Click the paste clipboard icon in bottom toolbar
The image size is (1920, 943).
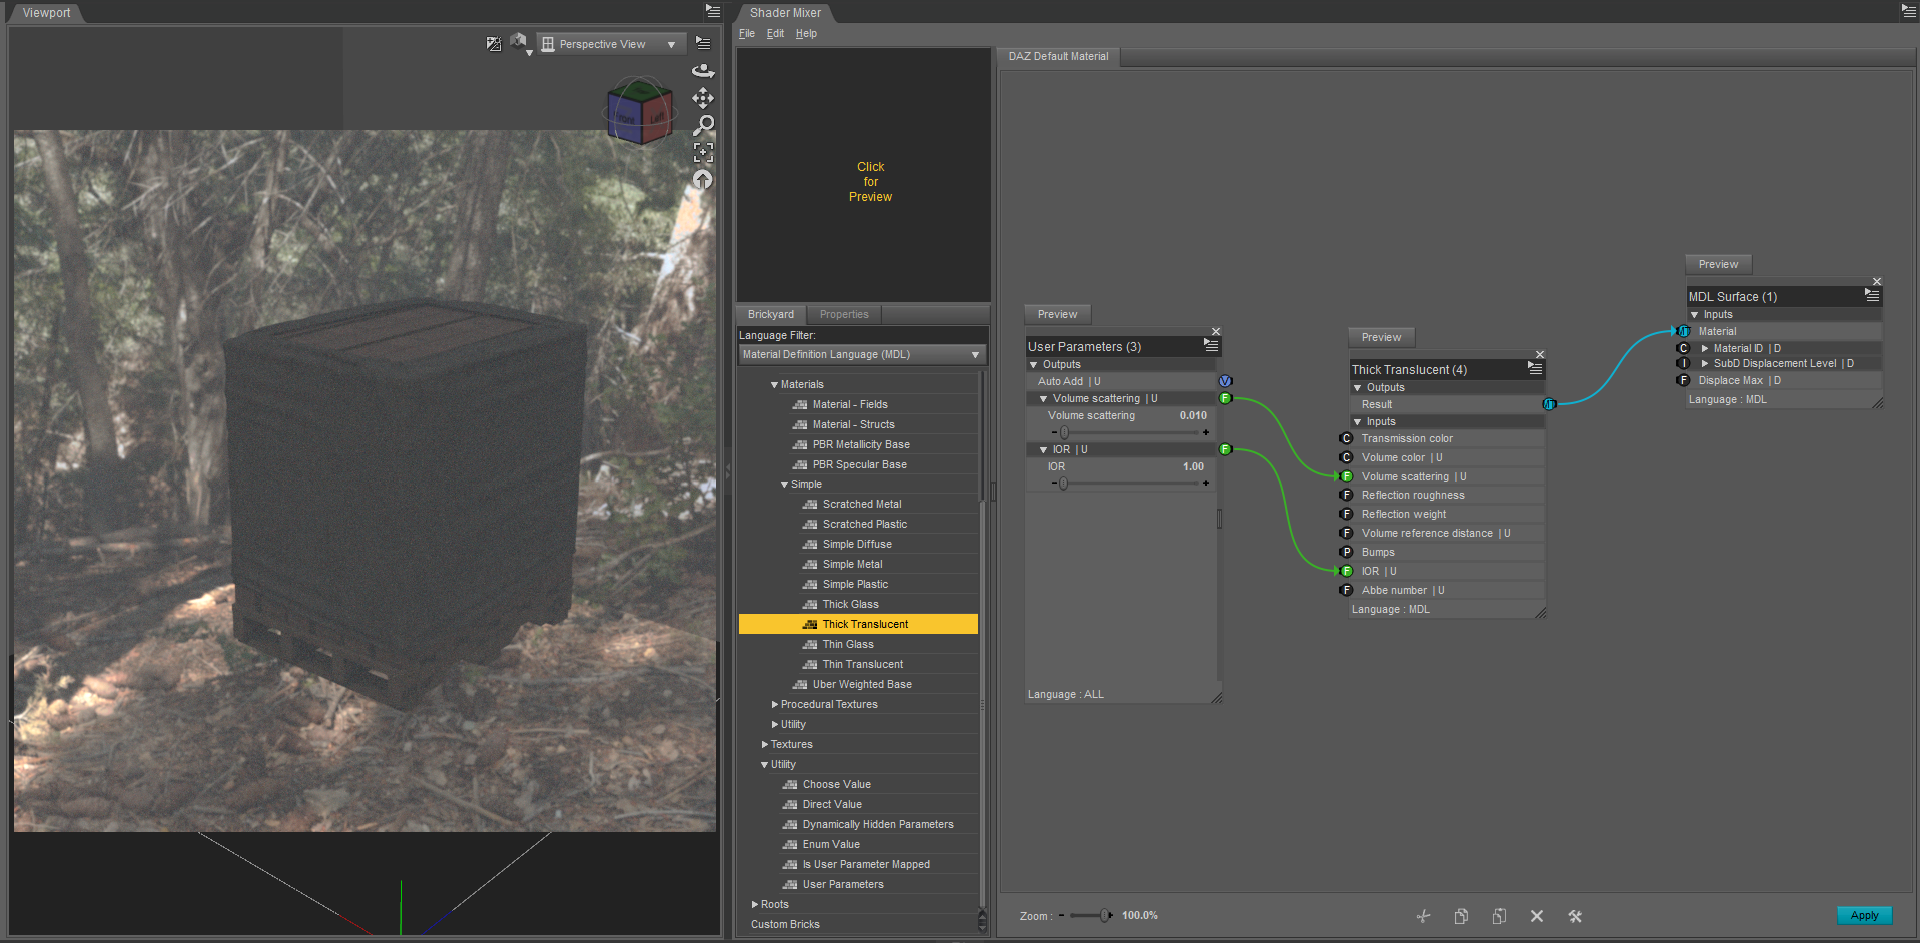(x=1499, y=916)
